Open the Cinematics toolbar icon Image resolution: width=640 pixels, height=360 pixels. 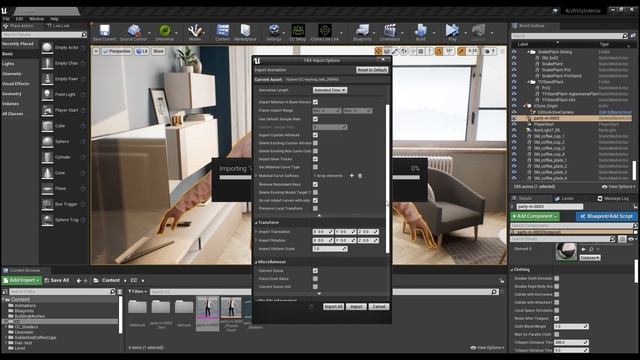tap(390, 32)
